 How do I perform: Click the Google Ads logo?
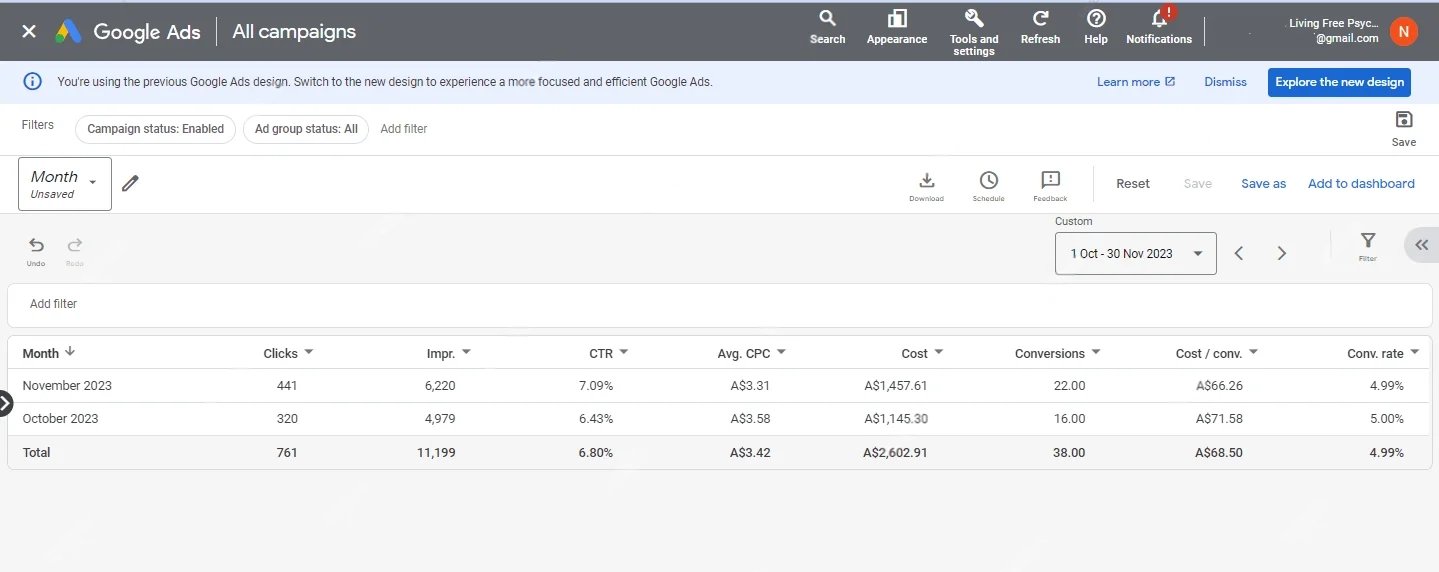(127, 32)
